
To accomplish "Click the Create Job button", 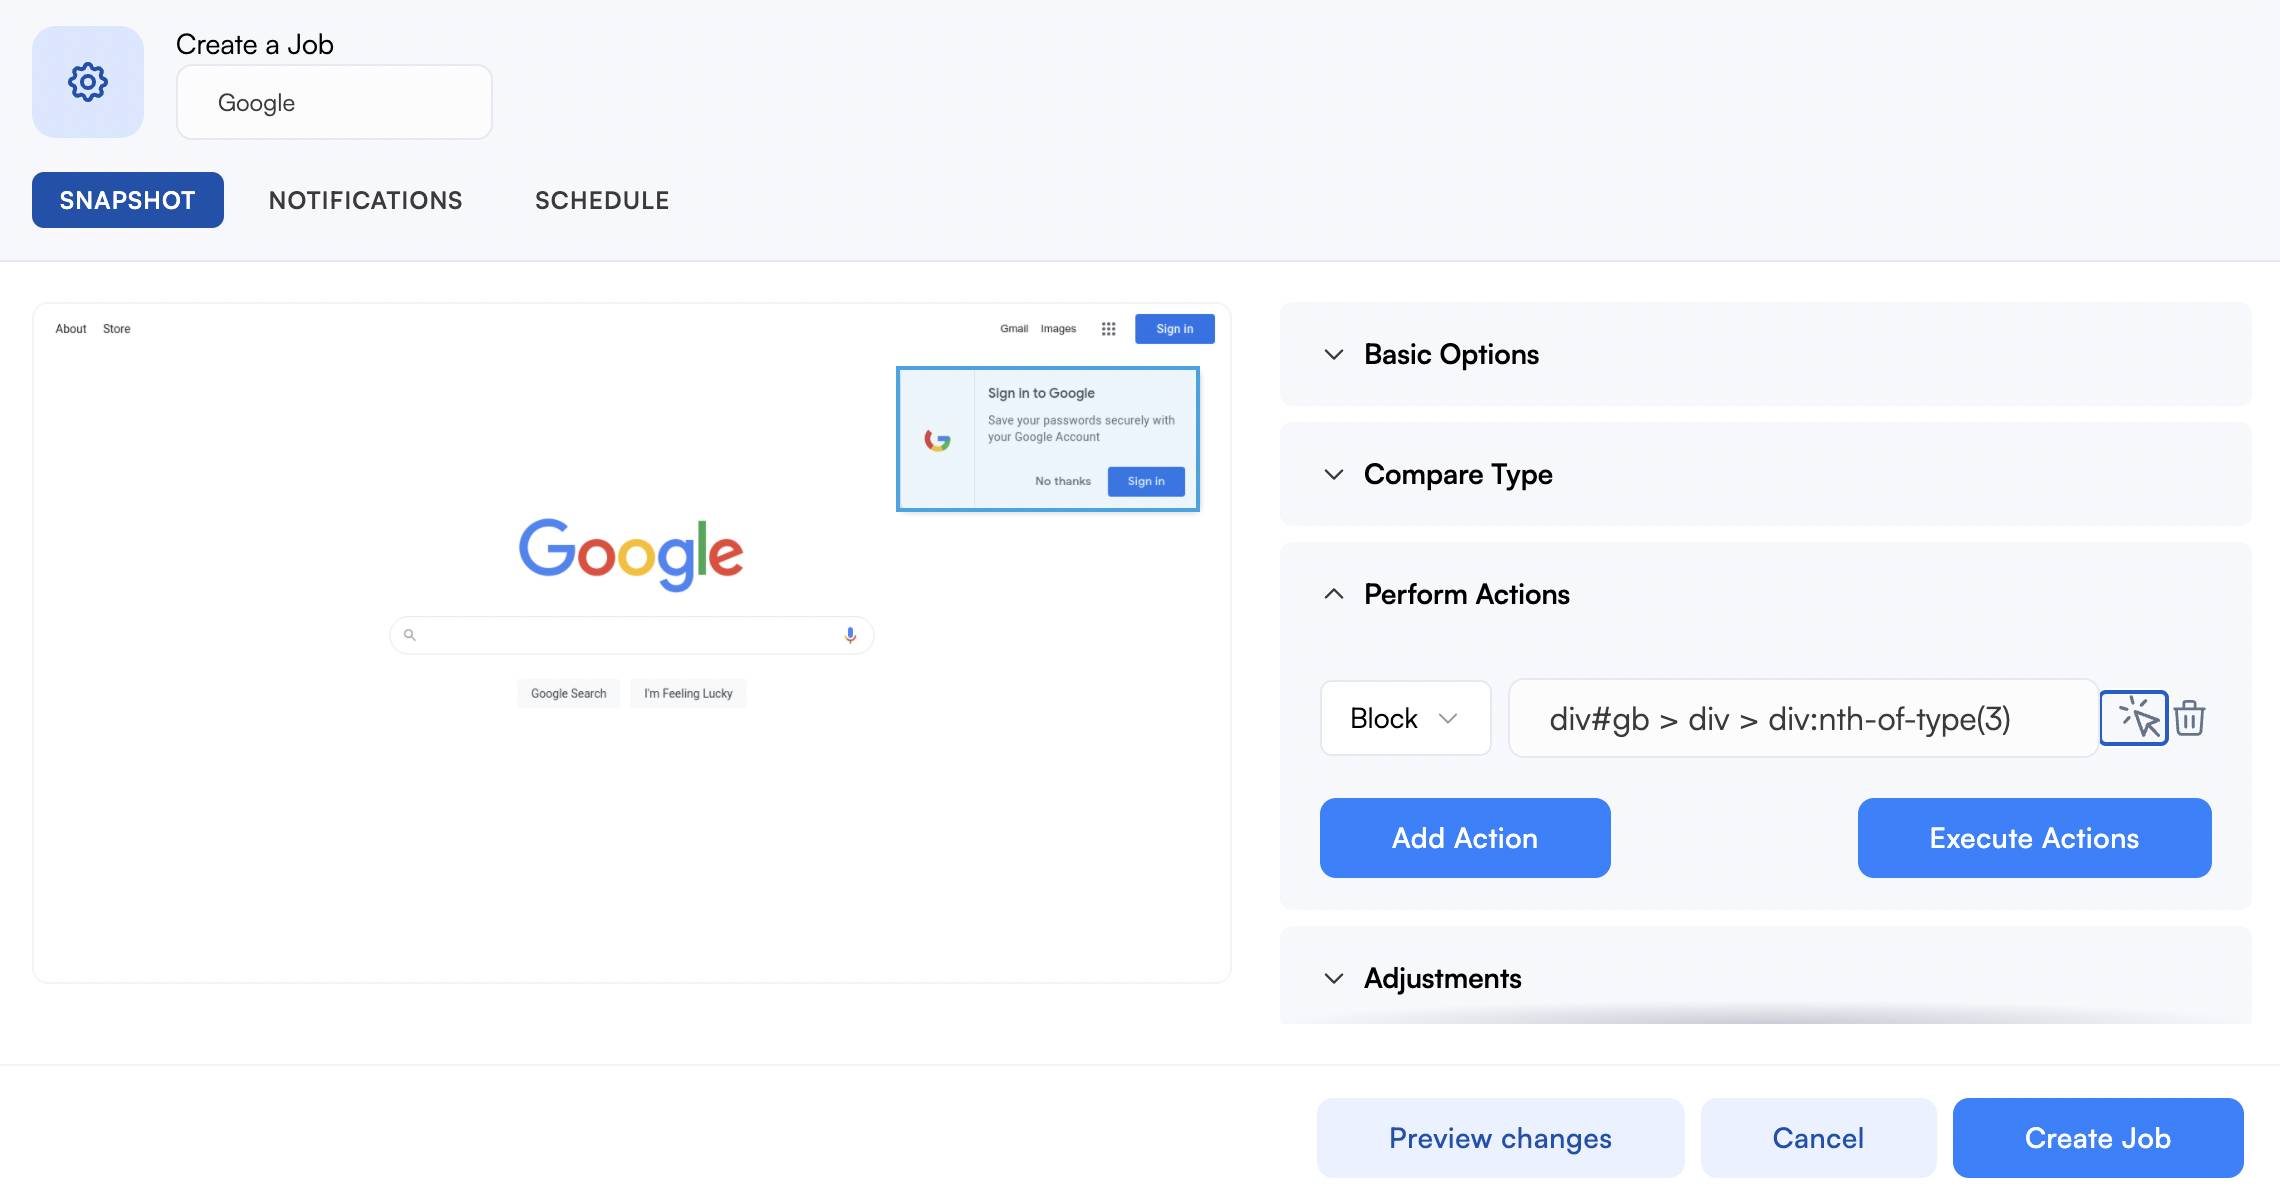I will pyautogui.click(x=2097, y=1138).
